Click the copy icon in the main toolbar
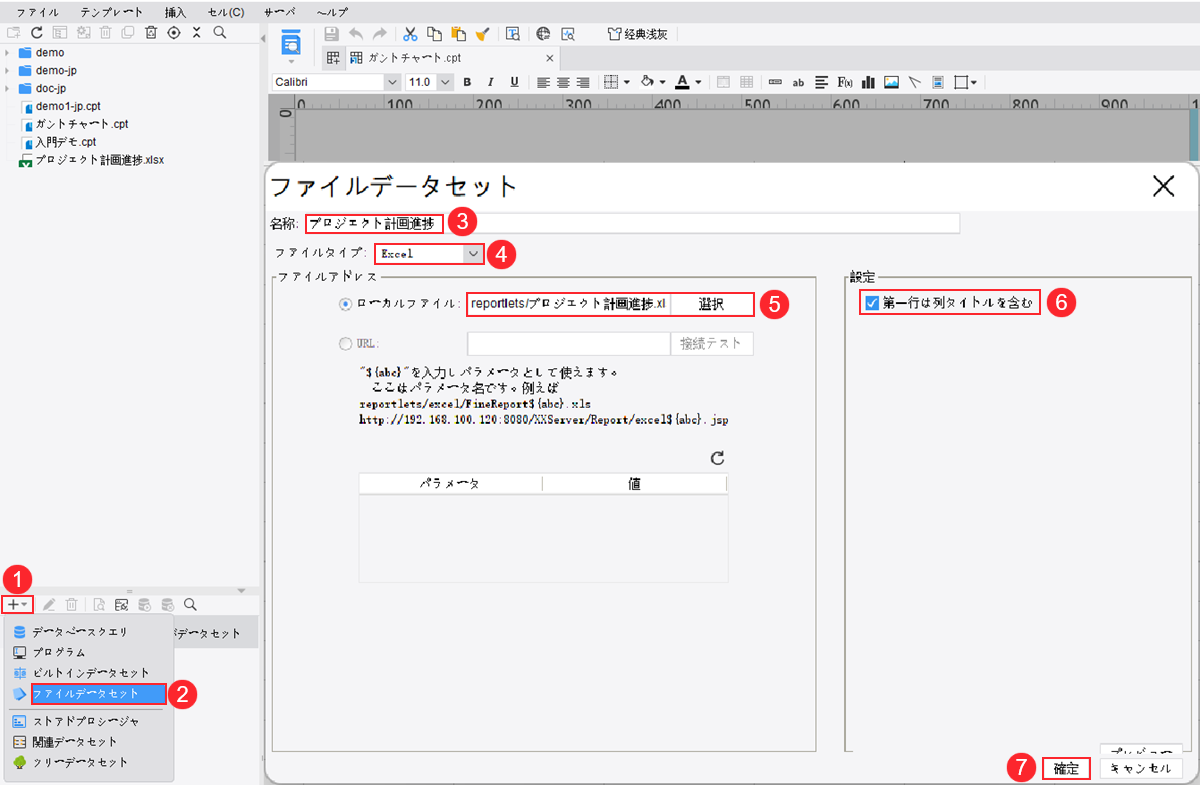This screenshot has width=1200, height=785. (434, 33)
